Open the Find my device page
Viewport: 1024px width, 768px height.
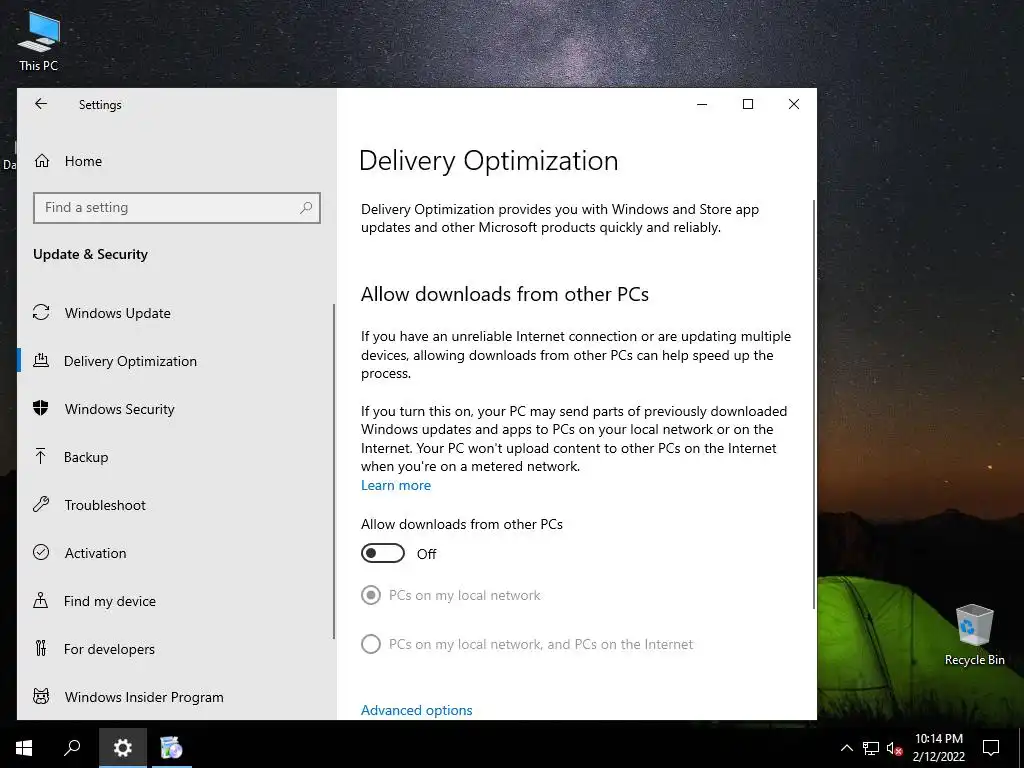click(x=110, y=601)
